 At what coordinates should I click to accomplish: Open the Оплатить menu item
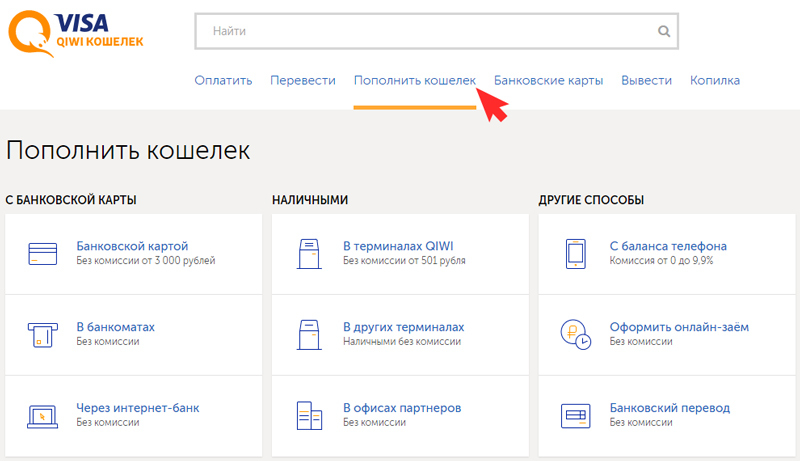[x=223, y=80]
